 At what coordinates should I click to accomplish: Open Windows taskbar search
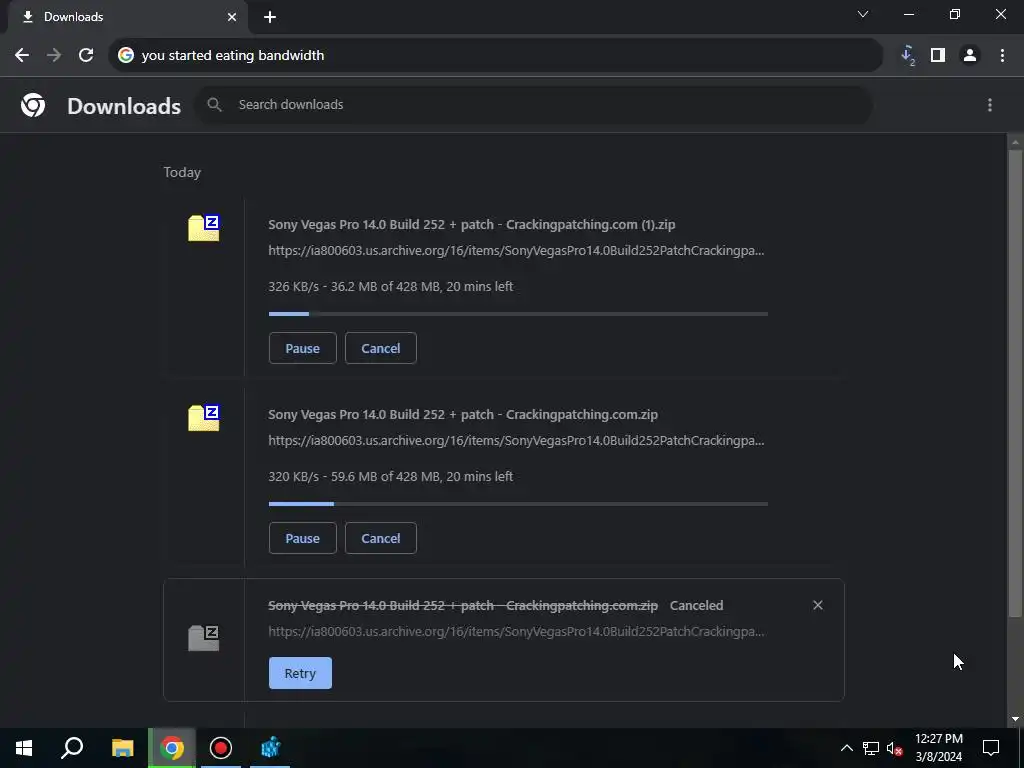72,748
